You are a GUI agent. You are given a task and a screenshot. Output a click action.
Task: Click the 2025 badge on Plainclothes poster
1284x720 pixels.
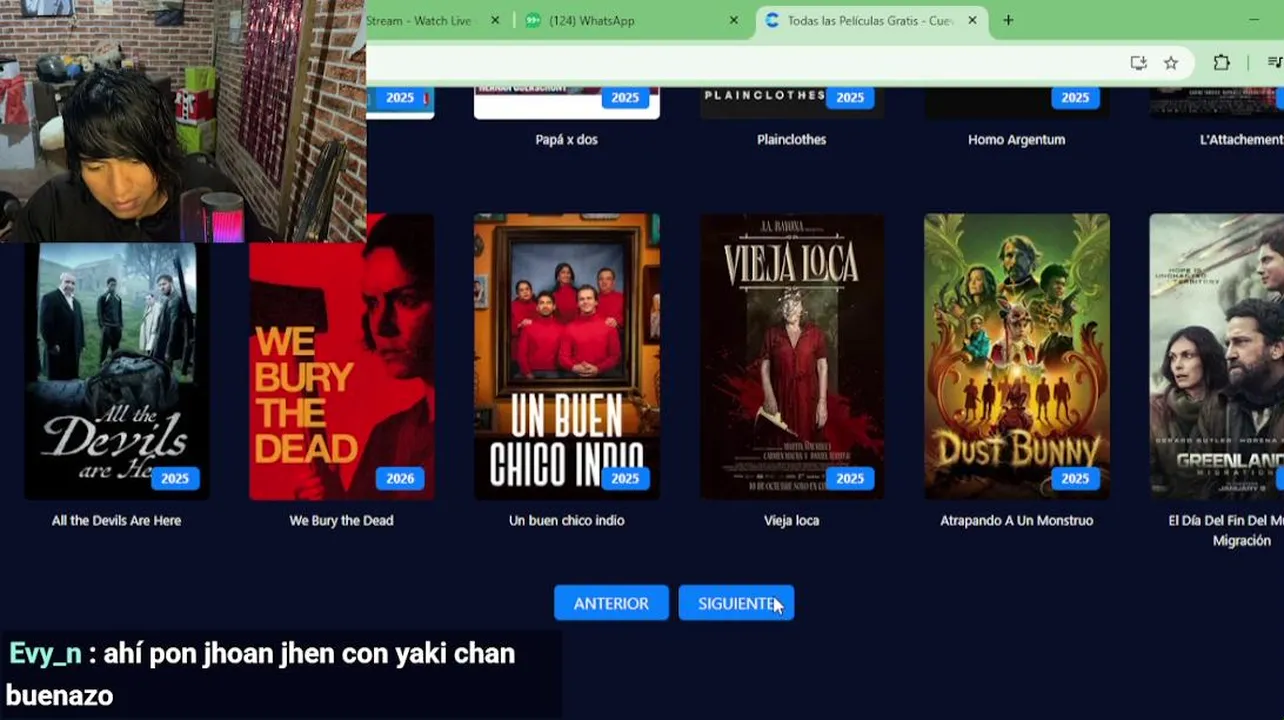[850, 97]
